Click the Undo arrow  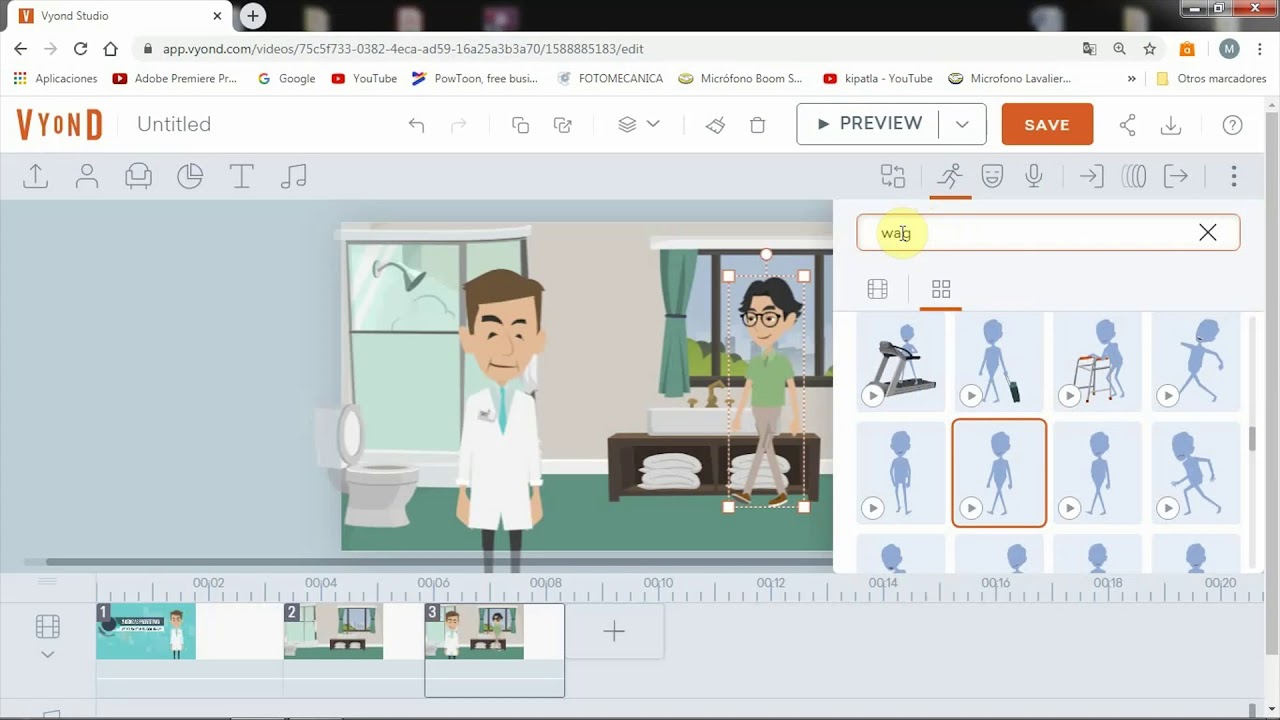[416, 125]
